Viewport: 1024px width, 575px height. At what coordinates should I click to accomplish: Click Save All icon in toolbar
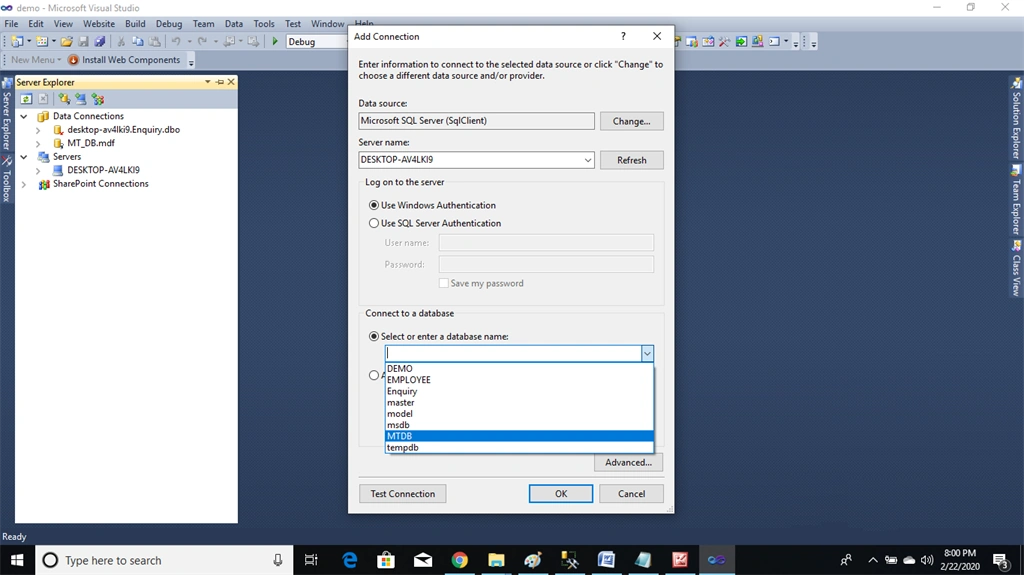100,41
